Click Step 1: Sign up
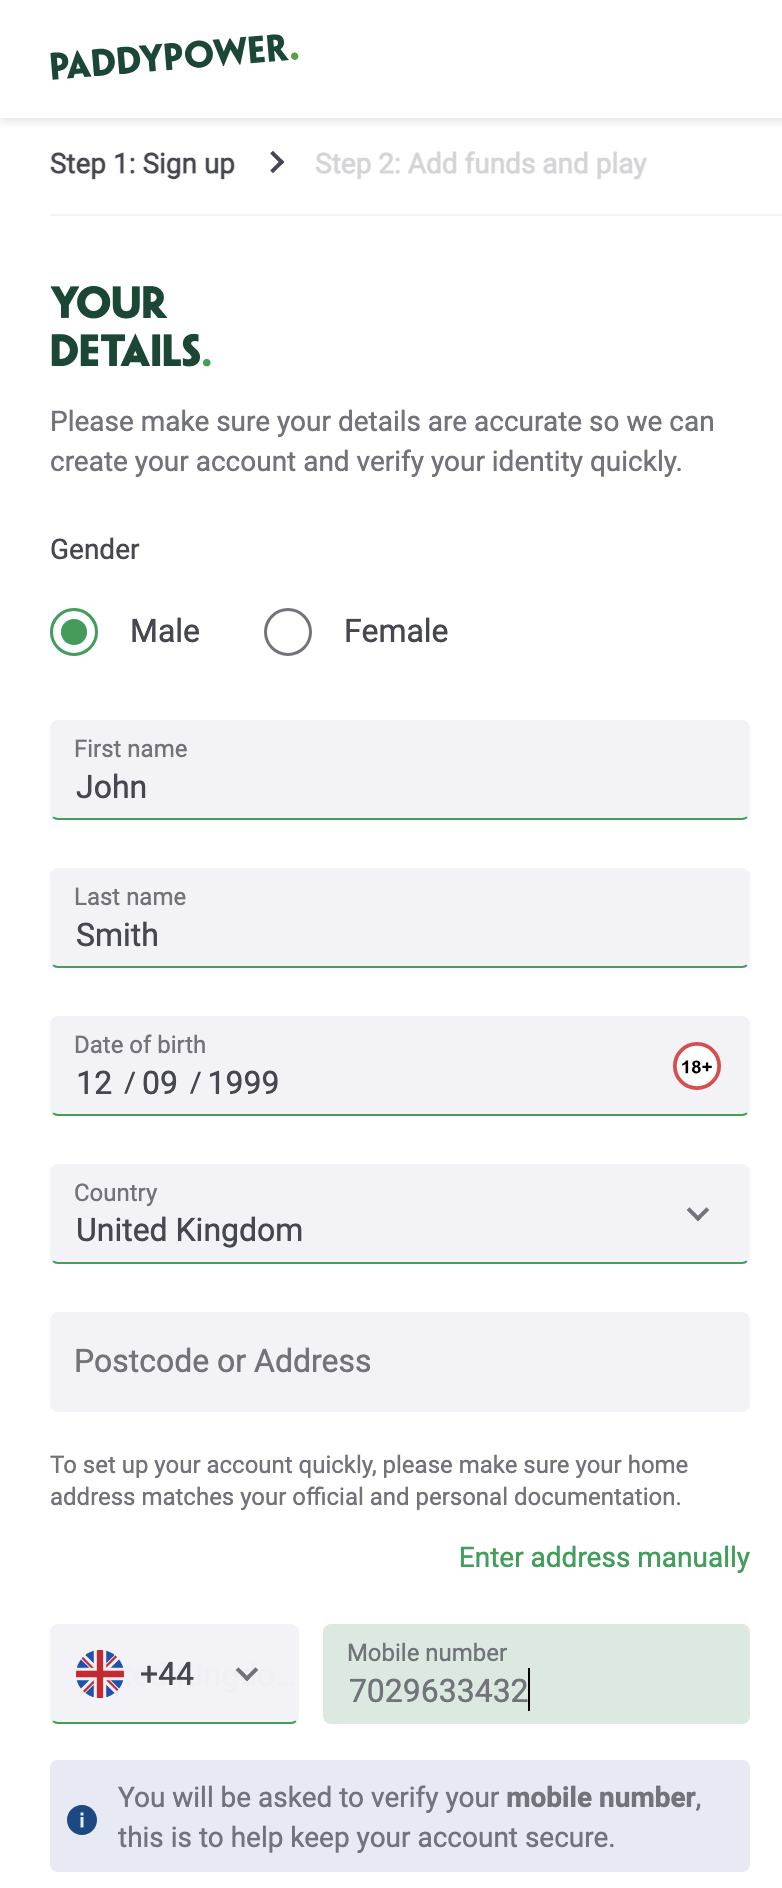The height and width of the screenshot is (1888, 782). point(141,163)
